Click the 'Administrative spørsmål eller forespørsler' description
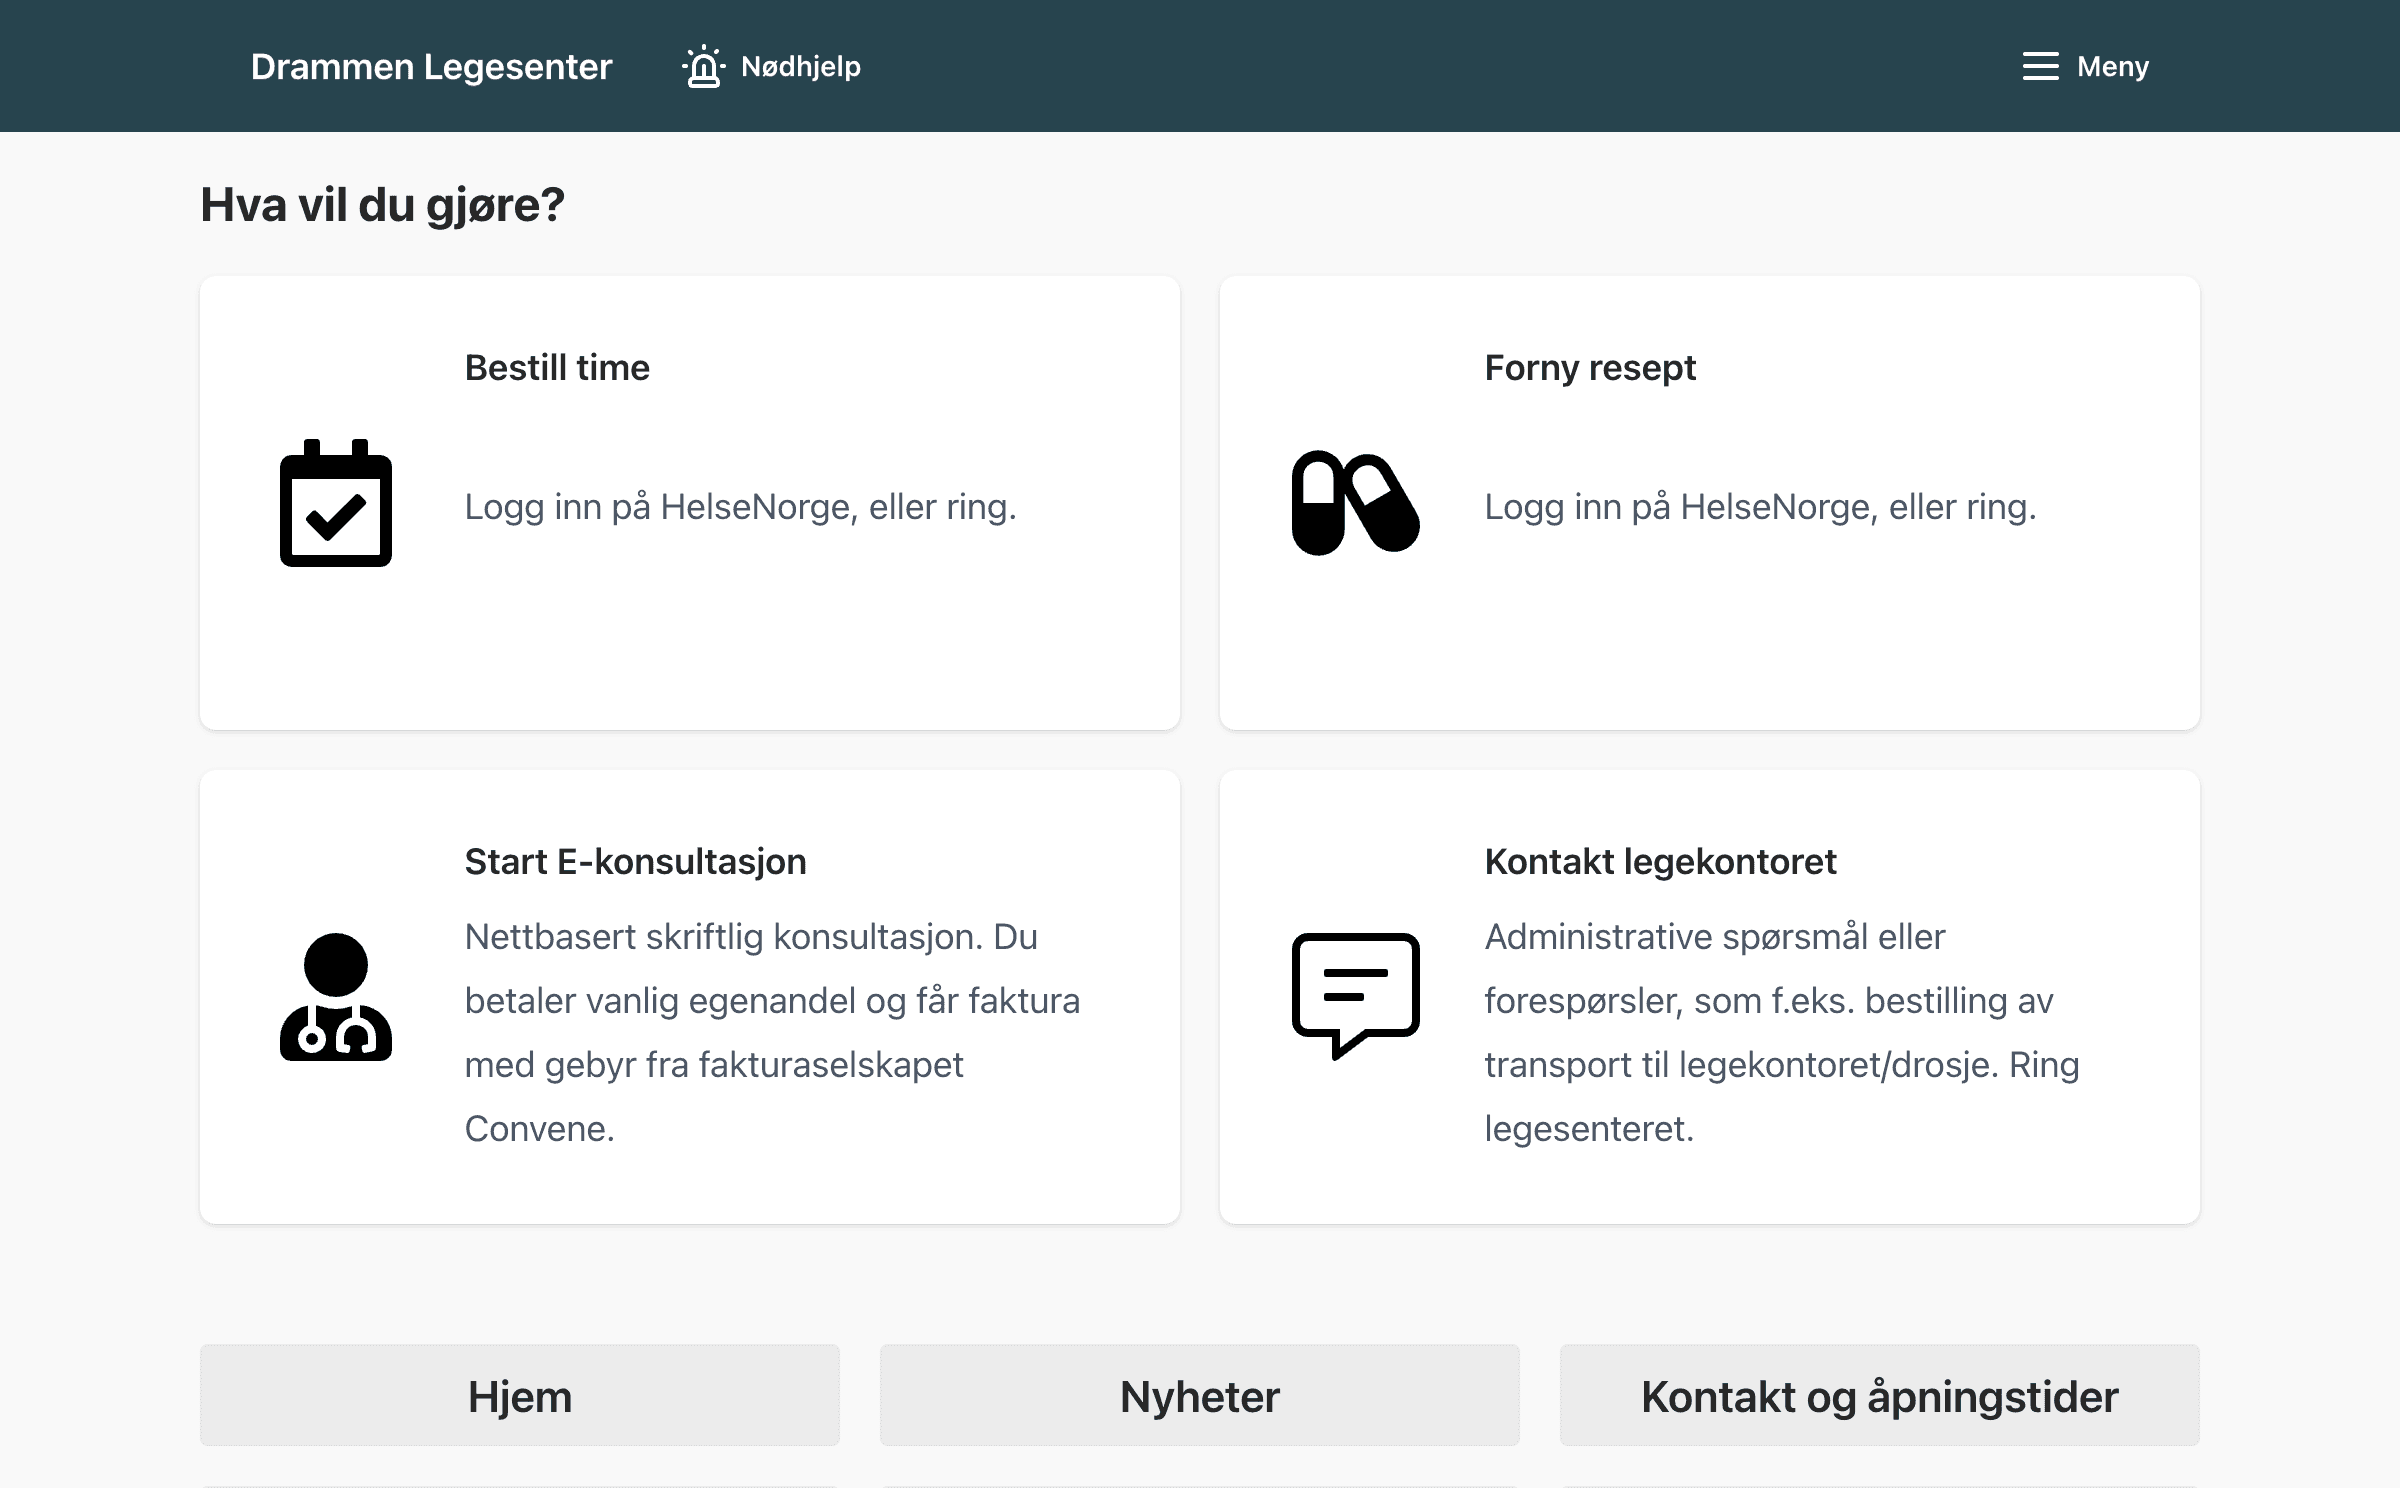Screen dimensions: 2400x1488 pyautogui.click(x=1782, y=1033)
